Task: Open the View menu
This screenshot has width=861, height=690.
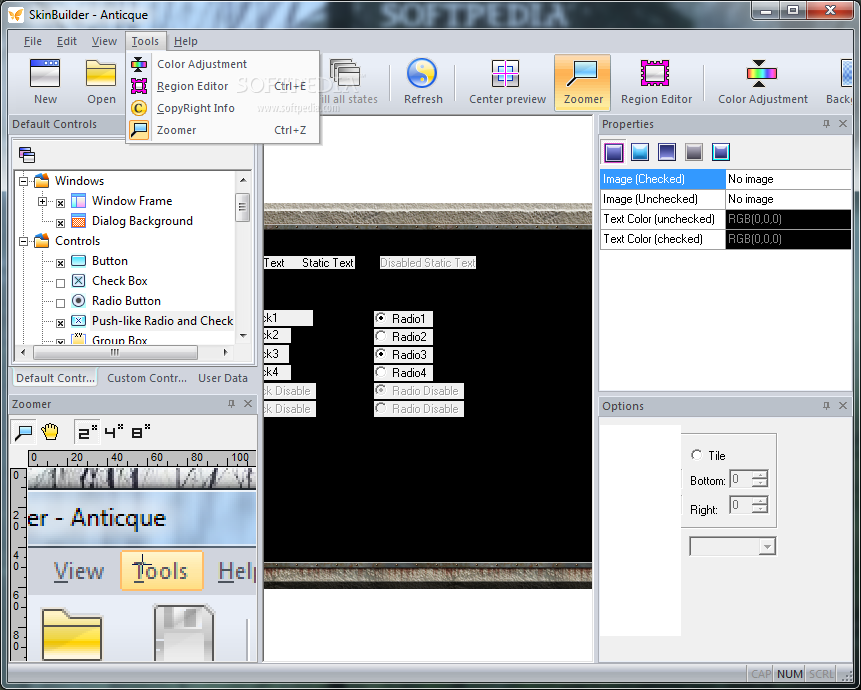Action: coord(104,41)
